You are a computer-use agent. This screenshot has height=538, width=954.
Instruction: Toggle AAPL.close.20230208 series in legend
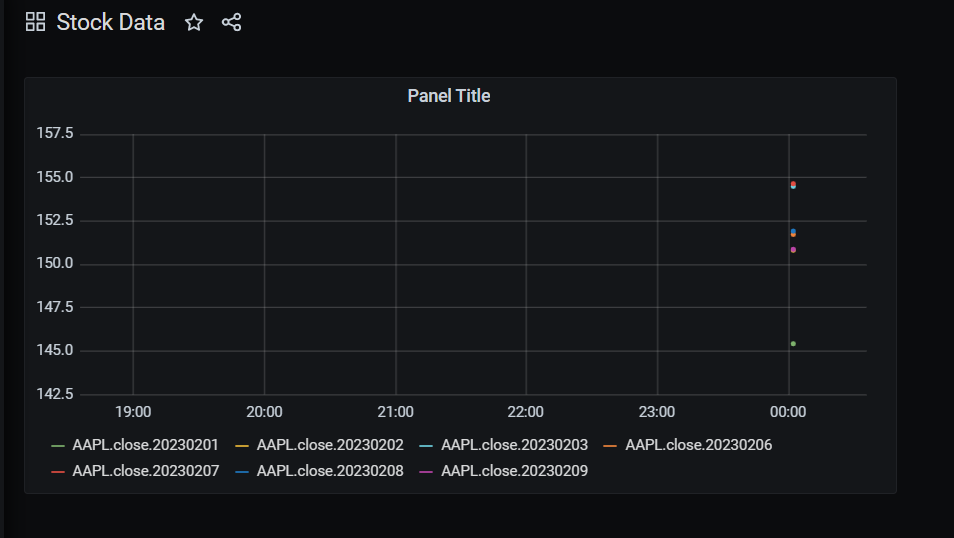[x=330, y=471]
